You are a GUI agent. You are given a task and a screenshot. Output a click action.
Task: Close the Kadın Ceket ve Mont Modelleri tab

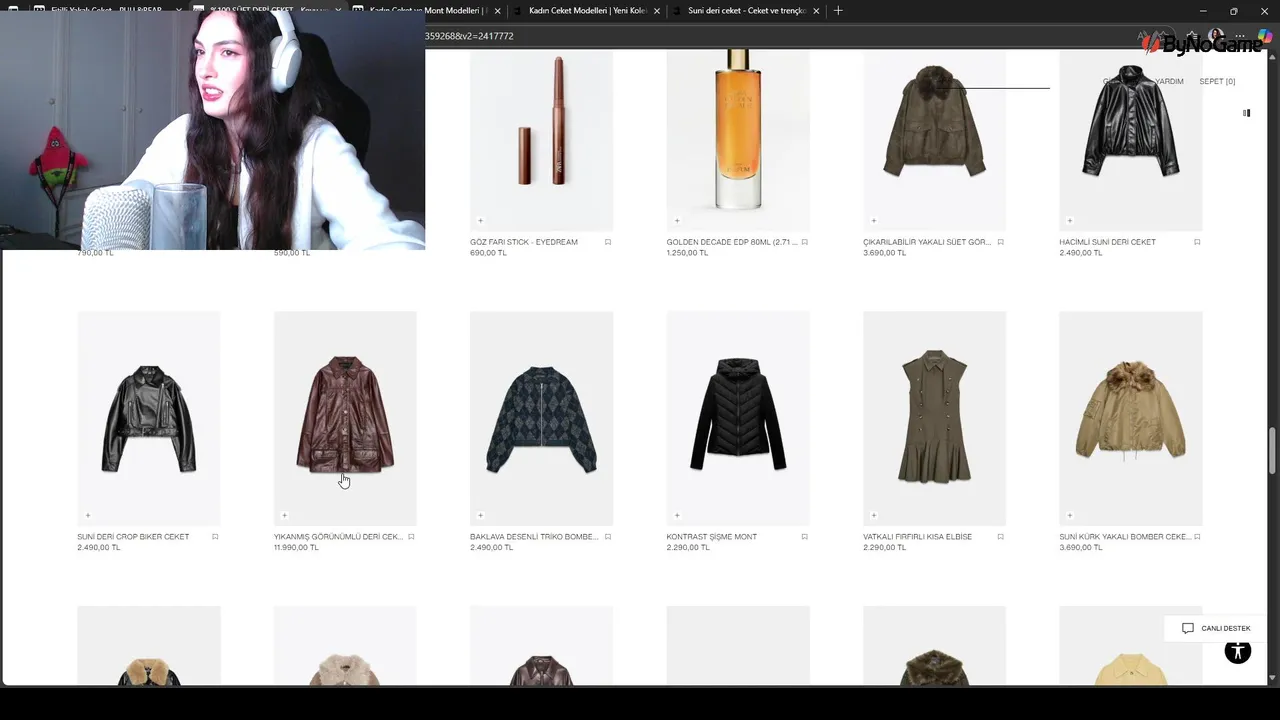click(497, 11)
